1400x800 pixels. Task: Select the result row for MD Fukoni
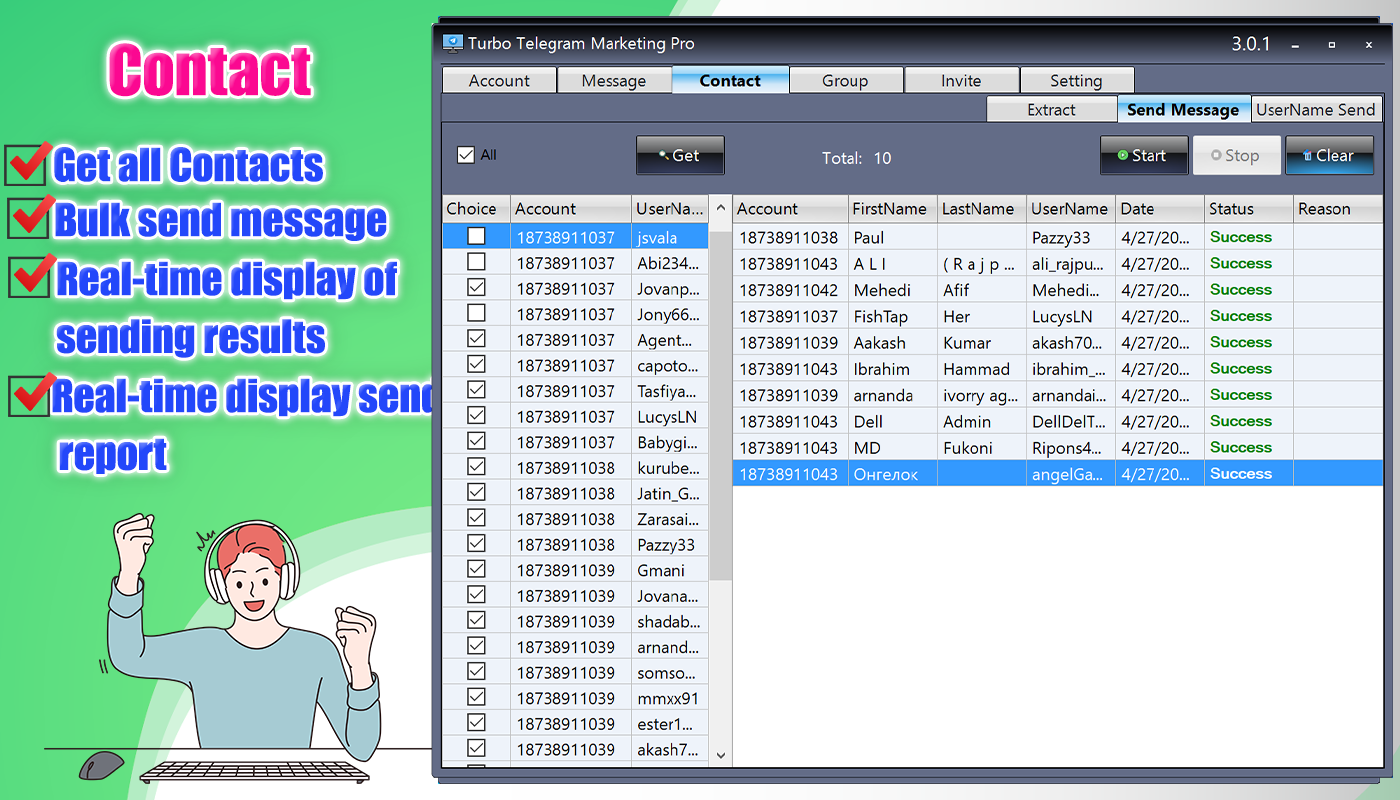tap(1058, 448)
